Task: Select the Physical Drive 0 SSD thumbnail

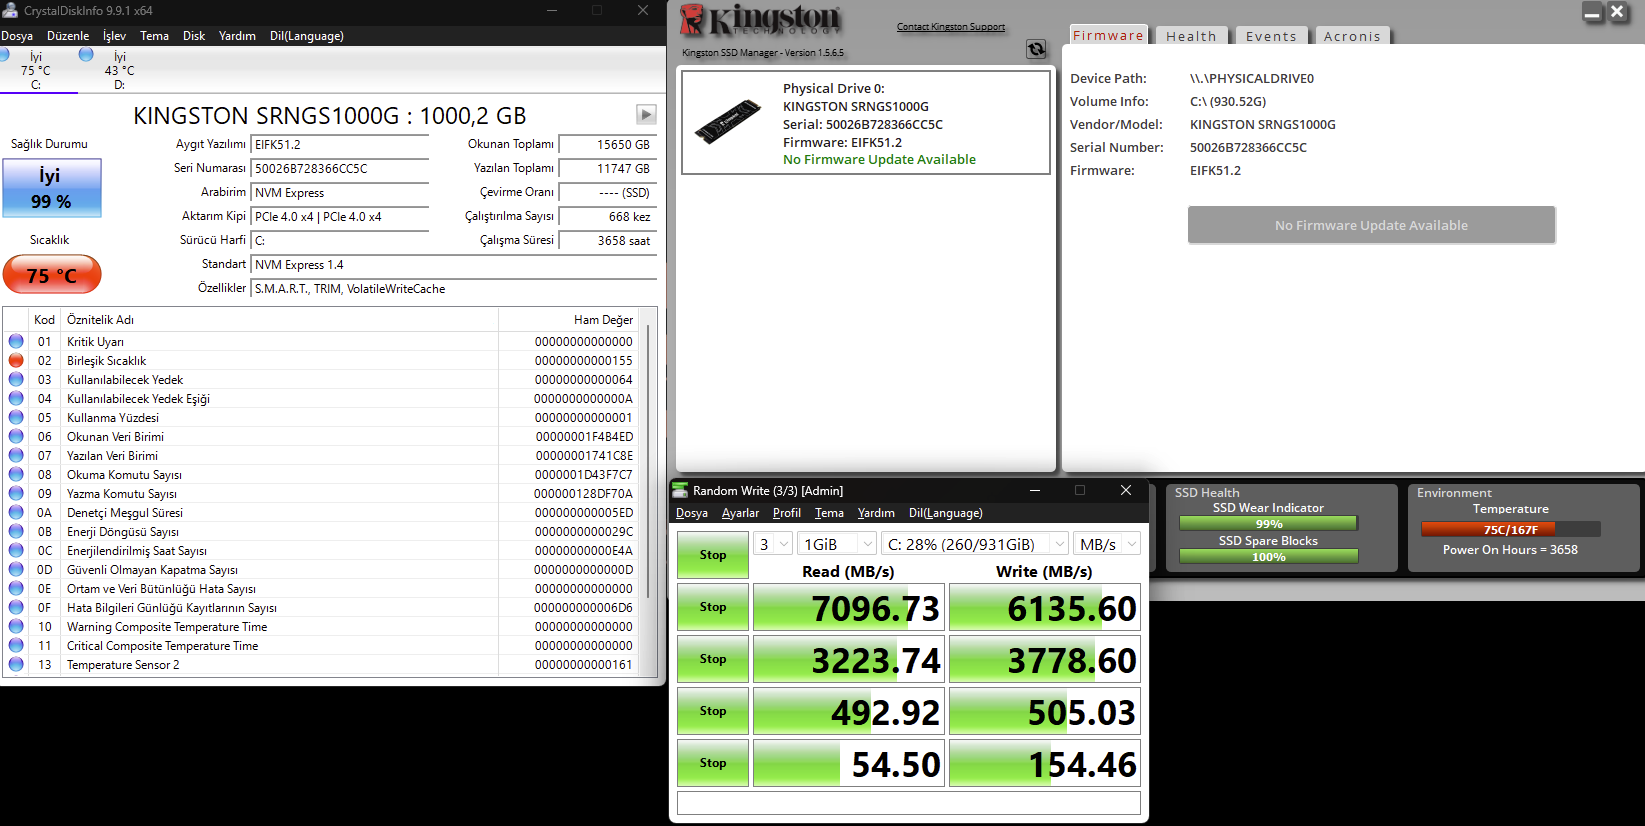Action: pyautogui.click(x=727, y=121)
